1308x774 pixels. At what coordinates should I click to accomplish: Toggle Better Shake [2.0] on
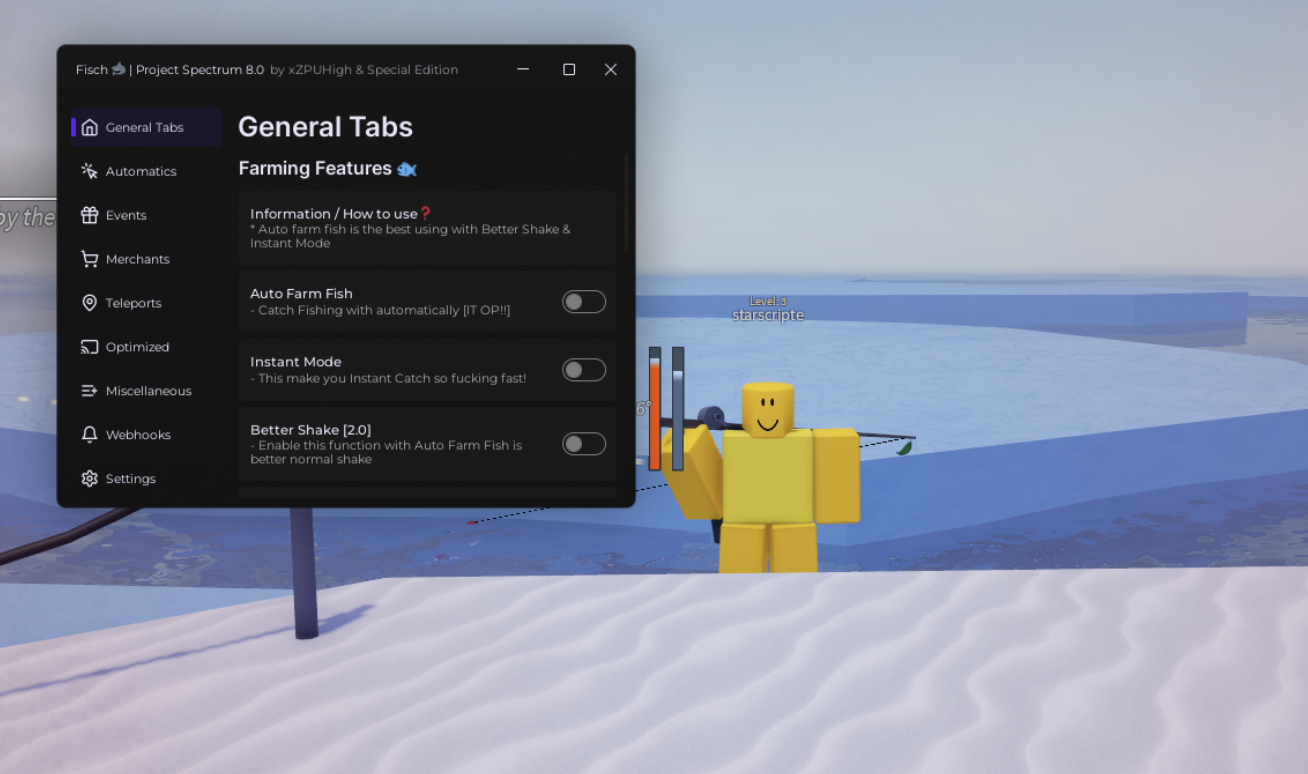[x=584, y=444]
